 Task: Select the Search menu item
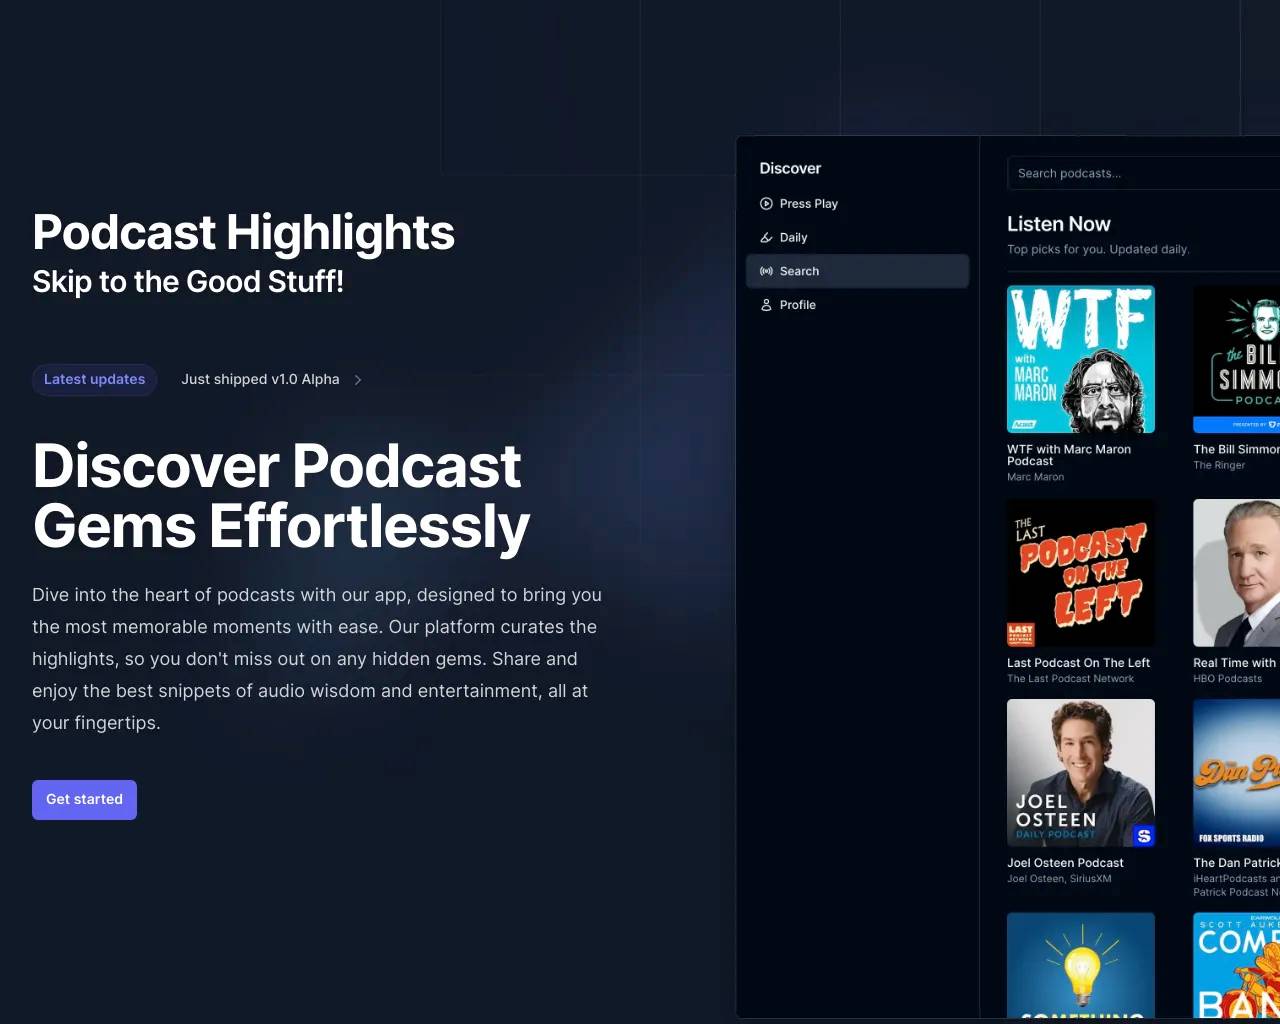point(857,271)
